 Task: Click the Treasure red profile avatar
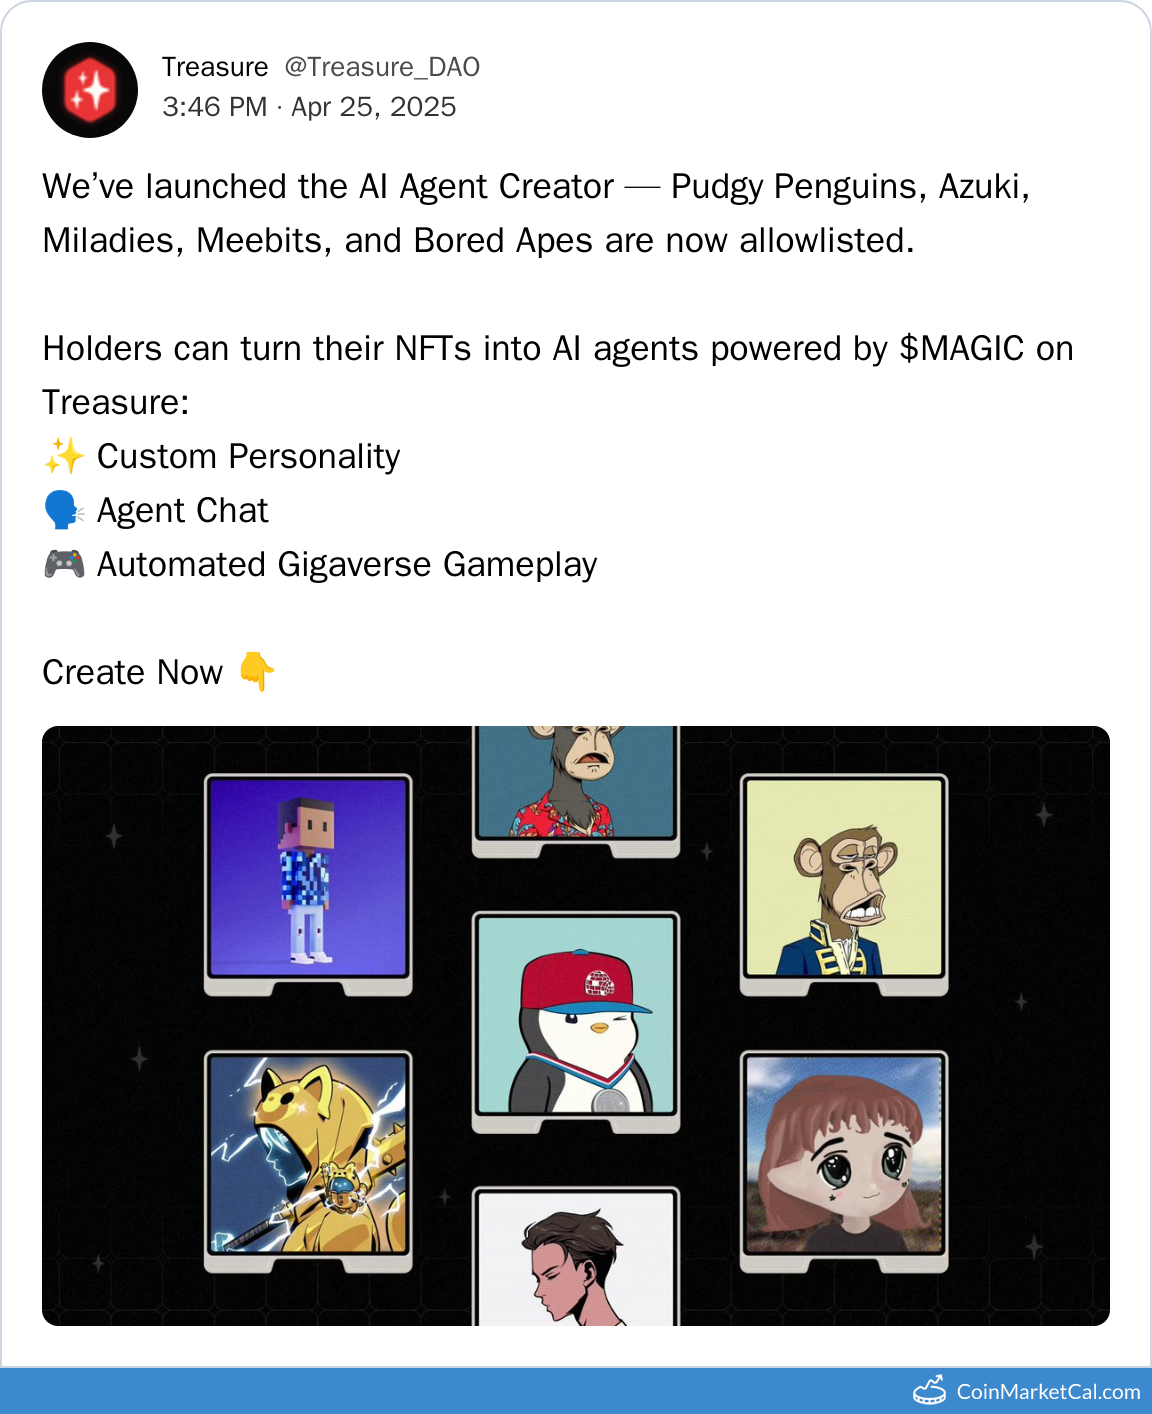(90, 90)
